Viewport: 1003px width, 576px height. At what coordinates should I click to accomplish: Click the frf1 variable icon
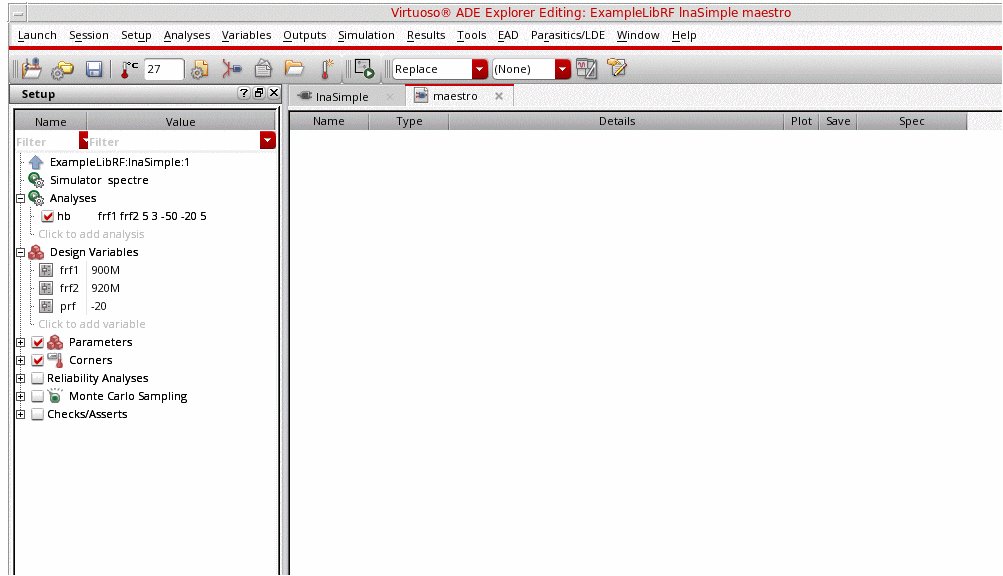(46, 270)
